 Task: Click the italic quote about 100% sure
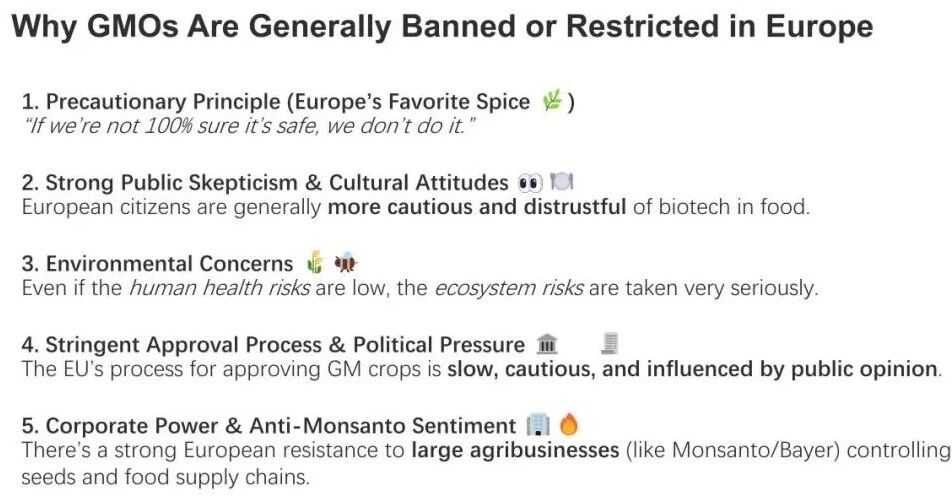(x=248, y=128)
